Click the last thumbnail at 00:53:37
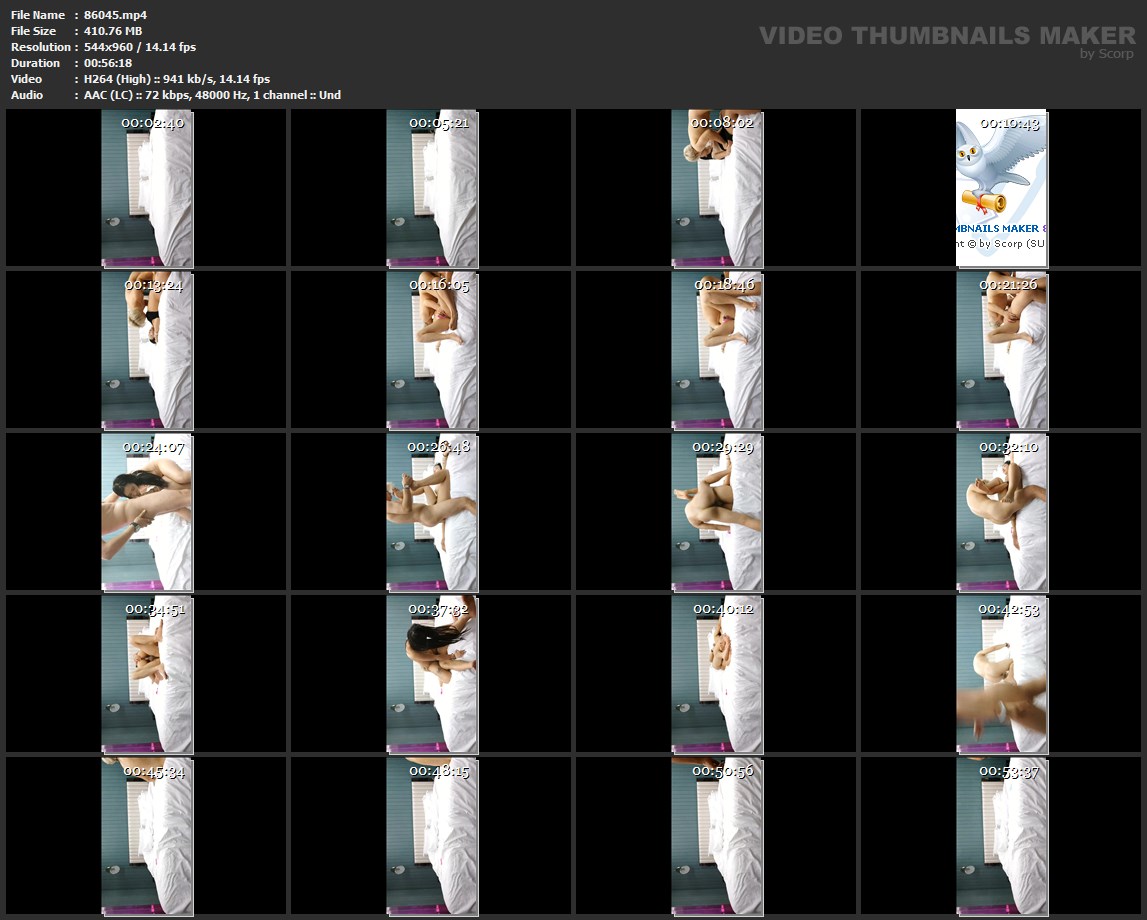This screenshot has width=1147, height=920. pos(1002,838)
